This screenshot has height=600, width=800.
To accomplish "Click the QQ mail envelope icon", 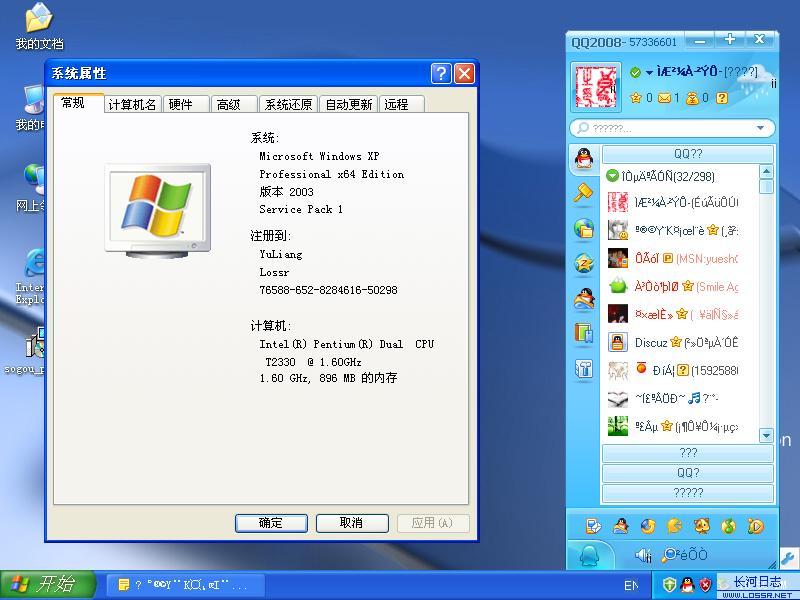I will pyautogui.click(x=664, y=97).
